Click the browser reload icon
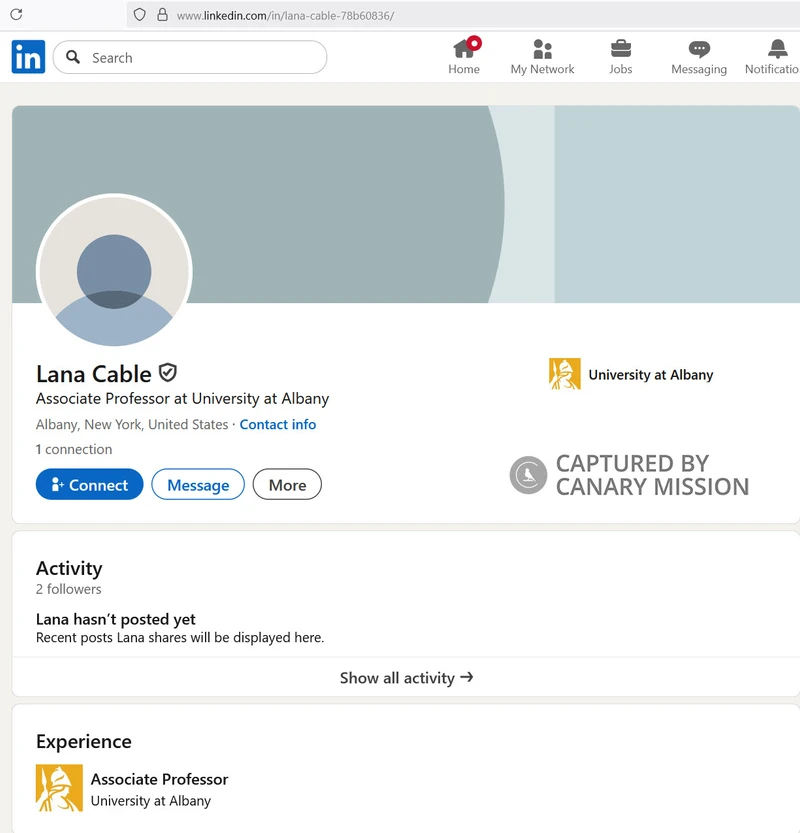 pos(16,14)
